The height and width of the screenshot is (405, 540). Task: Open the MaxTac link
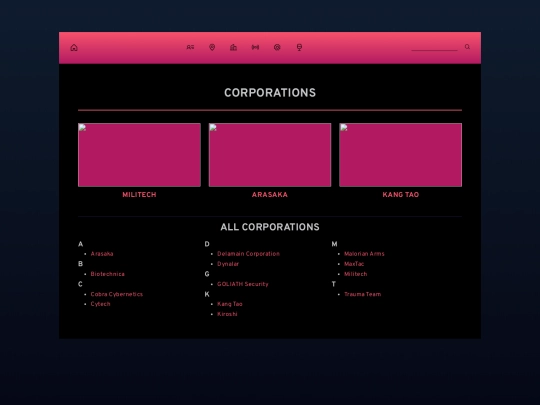(x=354, y=264)
